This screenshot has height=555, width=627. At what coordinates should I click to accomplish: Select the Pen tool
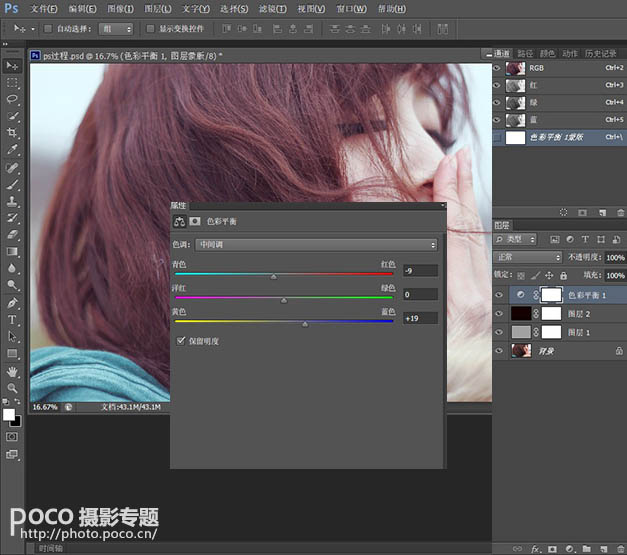click(13, 303)
